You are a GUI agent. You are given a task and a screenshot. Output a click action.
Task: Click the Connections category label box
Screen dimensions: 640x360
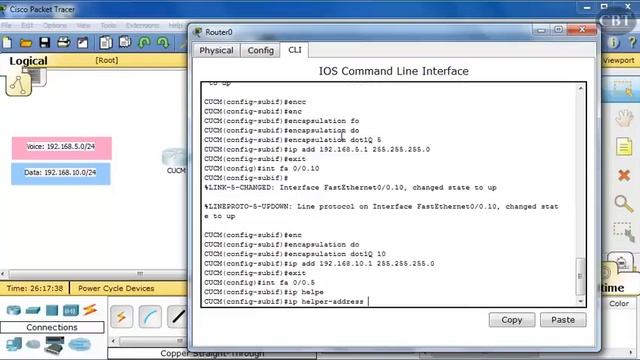tap(52, 327)
